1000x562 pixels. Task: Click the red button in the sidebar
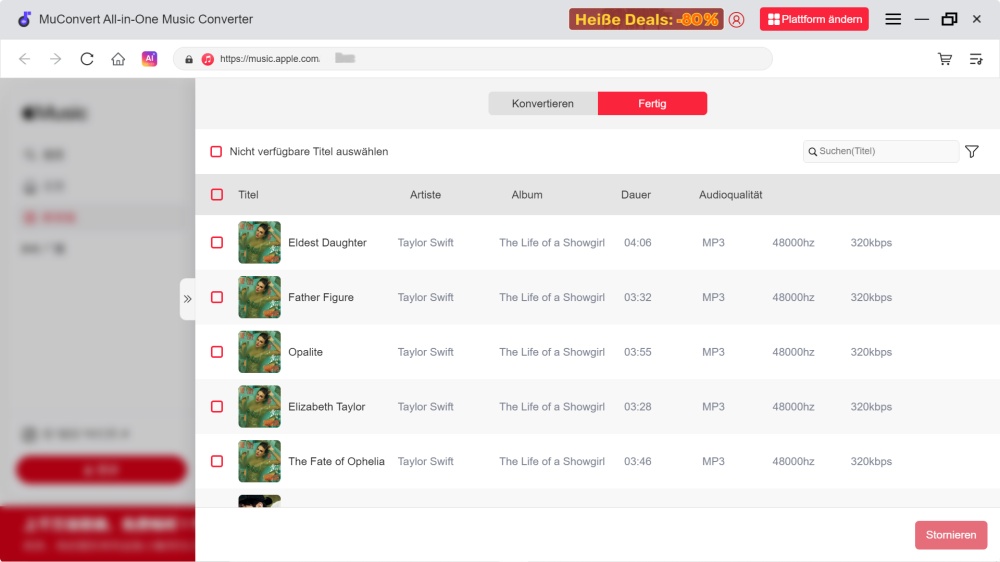pyautogui.click(x=101, y=470)
